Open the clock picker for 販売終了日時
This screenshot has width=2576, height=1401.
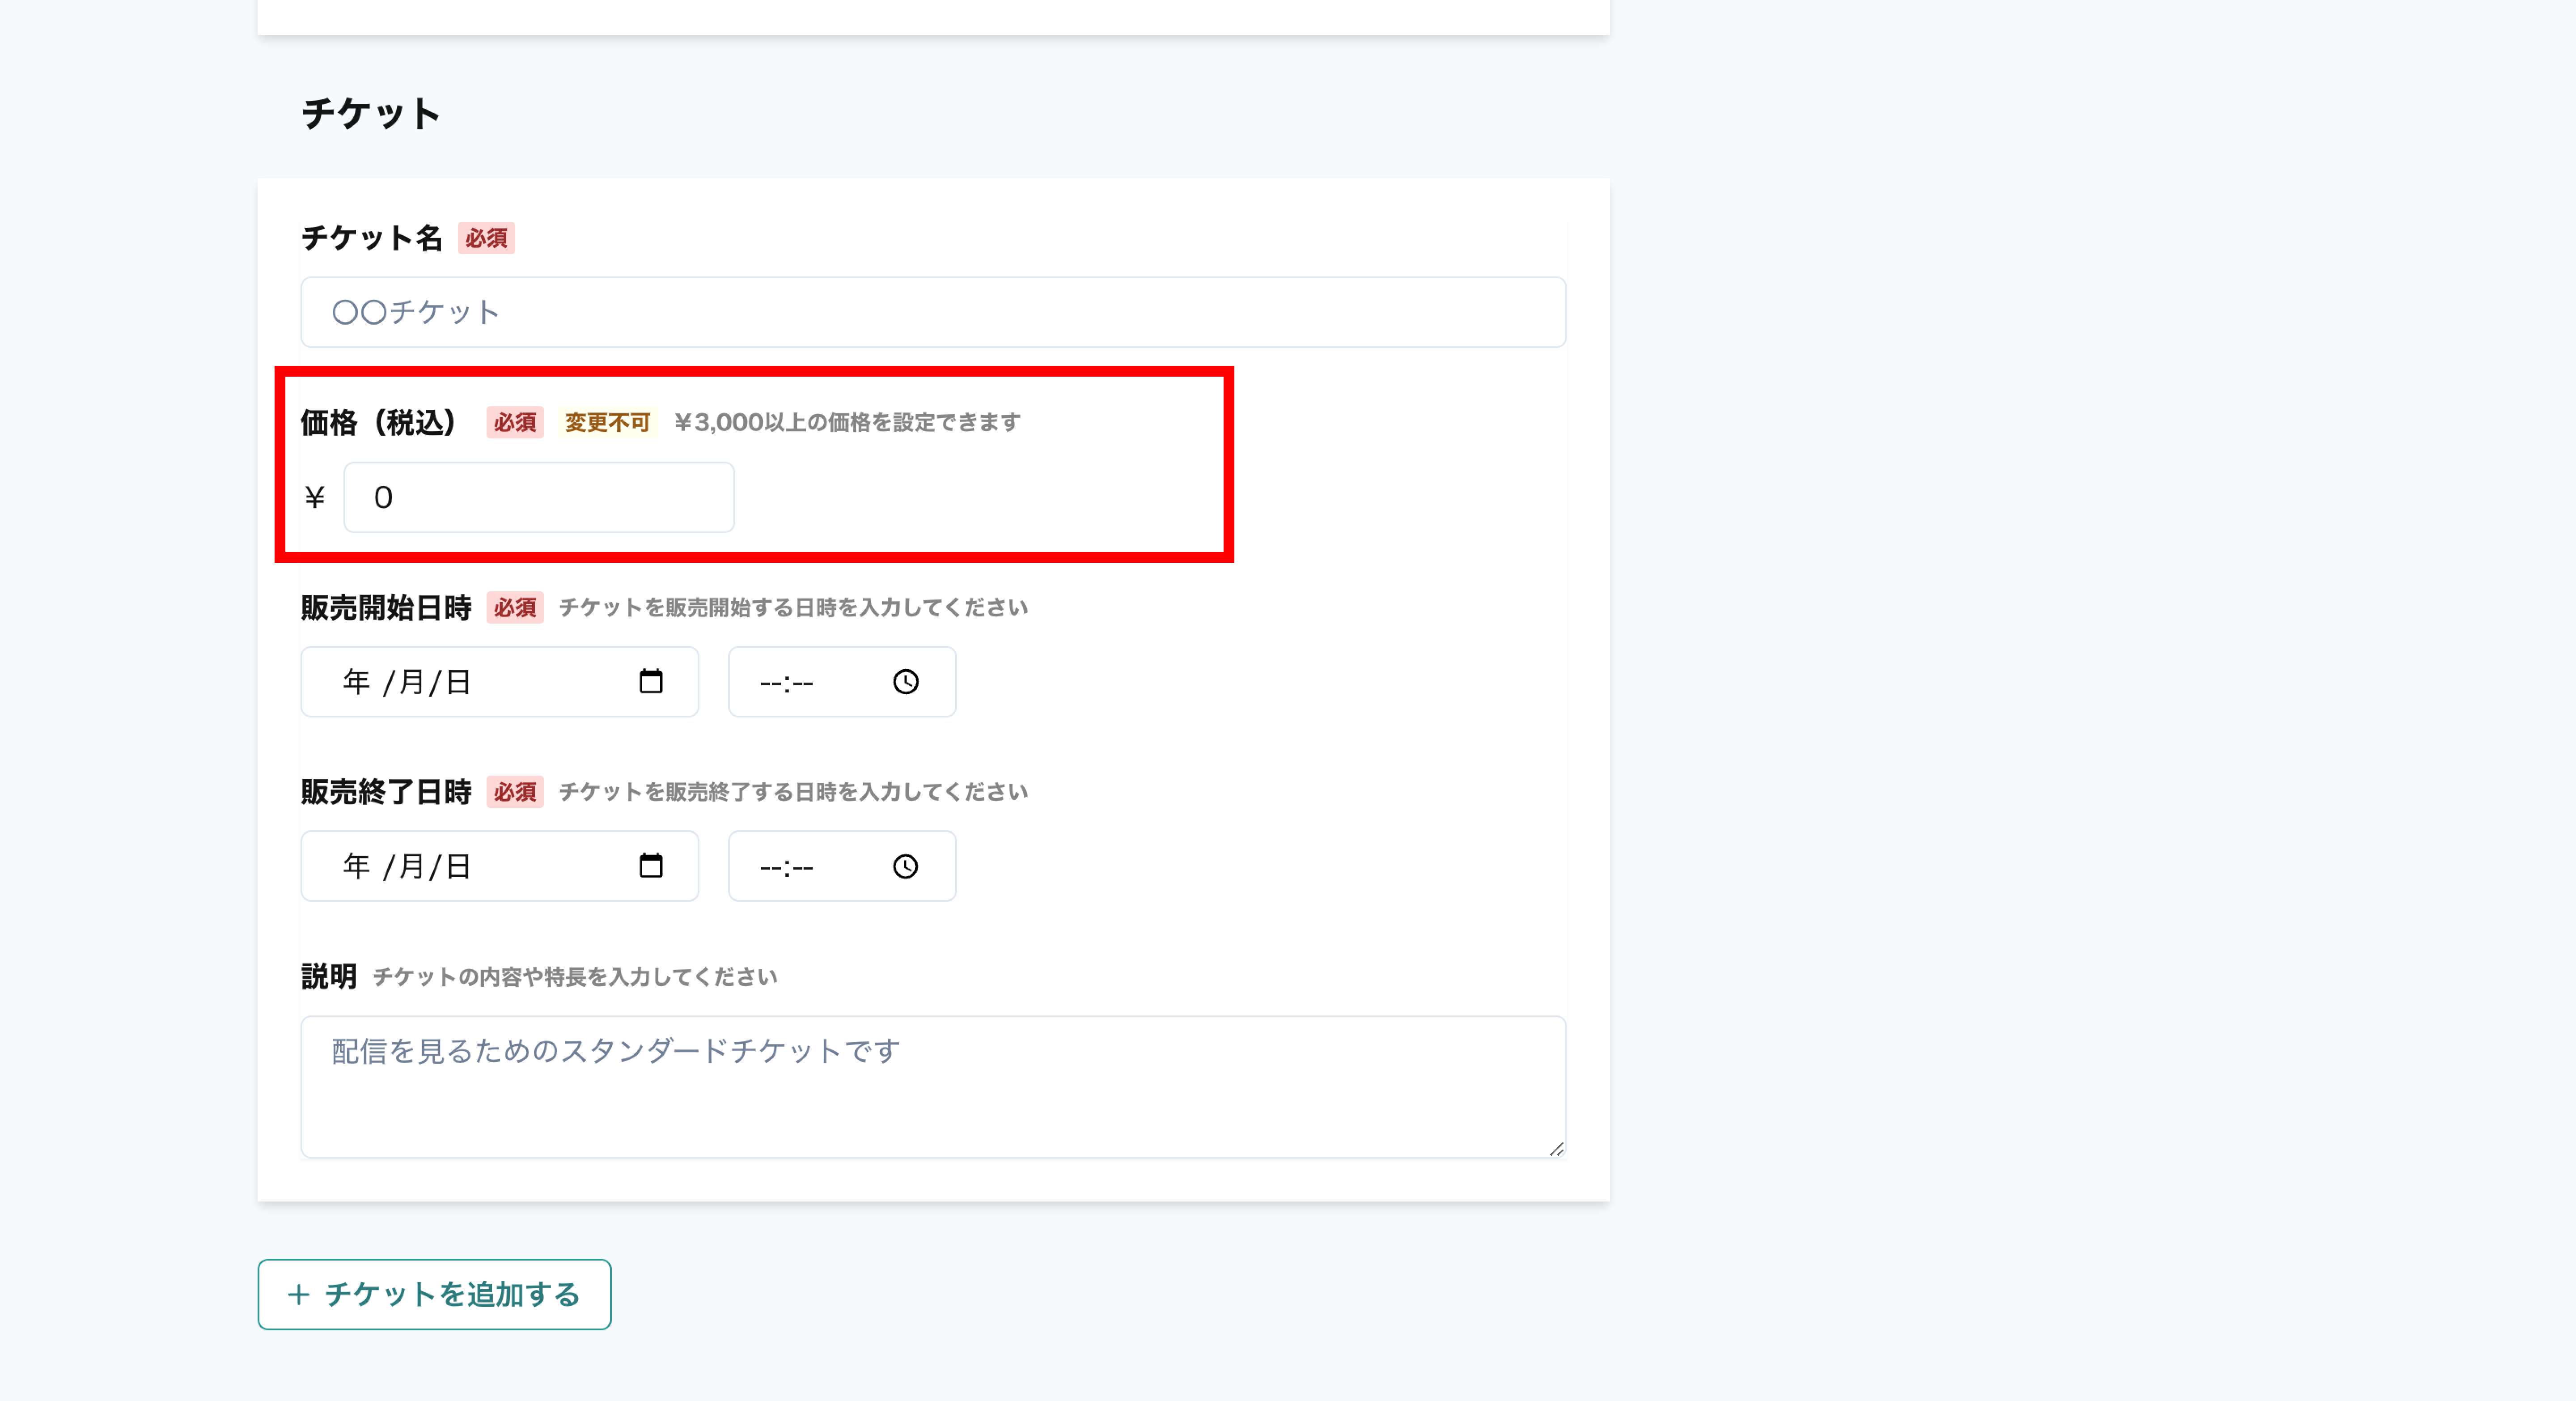(905, 866)
